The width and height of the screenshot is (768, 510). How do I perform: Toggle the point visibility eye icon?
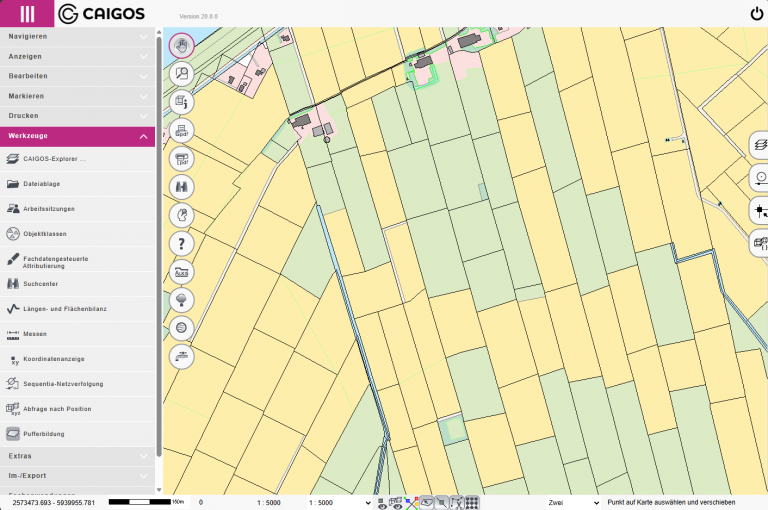pos(382,503)
